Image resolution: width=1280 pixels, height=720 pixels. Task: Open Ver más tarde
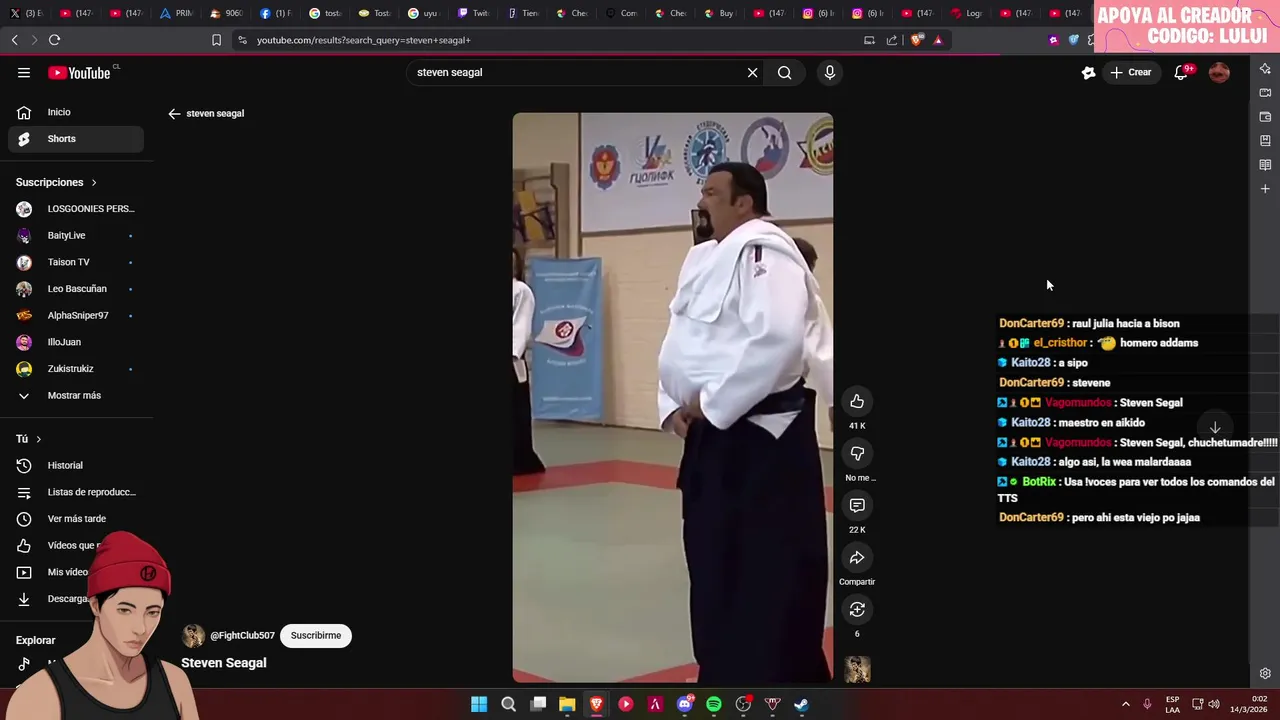point(76,519)
